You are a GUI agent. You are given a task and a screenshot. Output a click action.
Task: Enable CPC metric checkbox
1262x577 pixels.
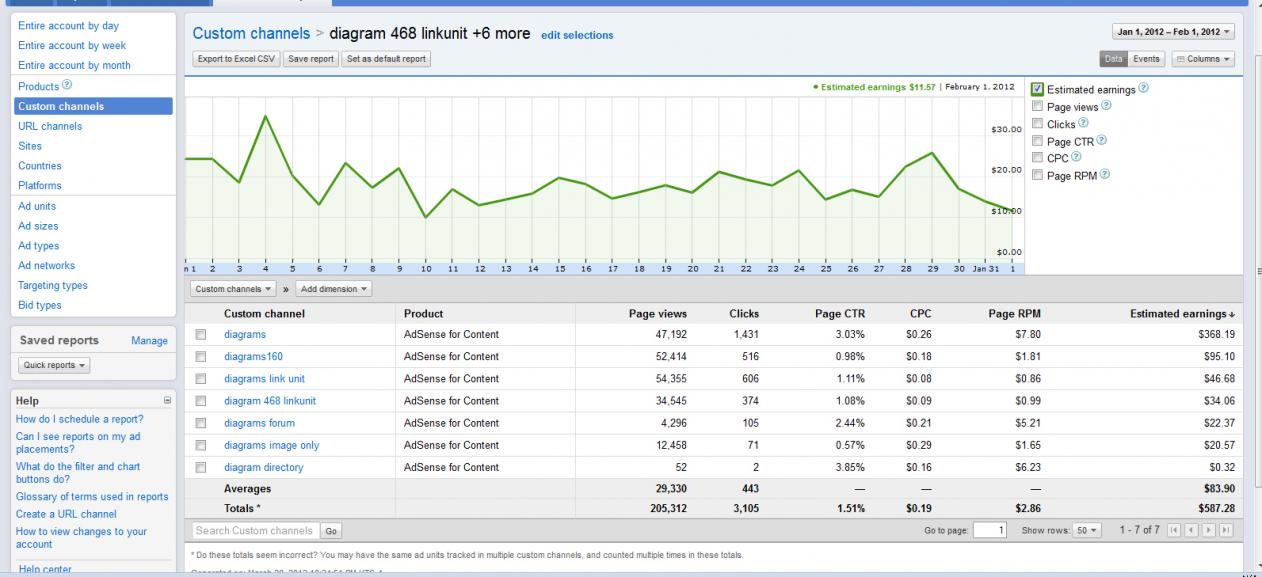[1038, 158]
